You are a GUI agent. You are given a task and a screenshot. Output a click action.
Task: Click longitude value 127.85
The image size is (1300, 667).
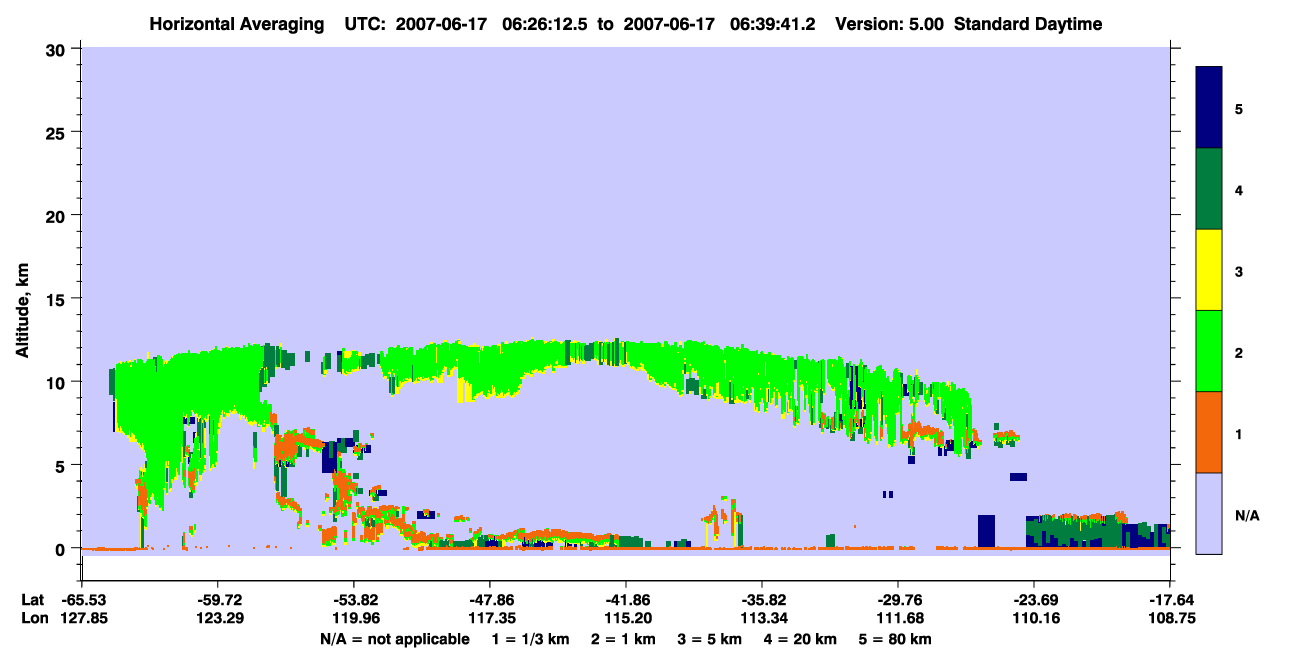point(82,619)
